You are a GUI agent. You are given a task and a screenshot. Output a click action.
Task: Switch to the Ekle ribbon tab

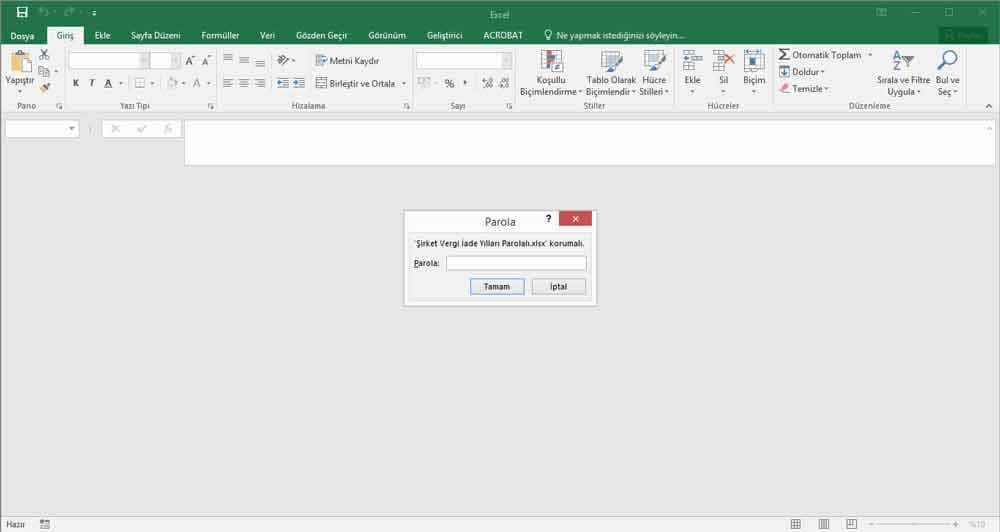point(102,35)
